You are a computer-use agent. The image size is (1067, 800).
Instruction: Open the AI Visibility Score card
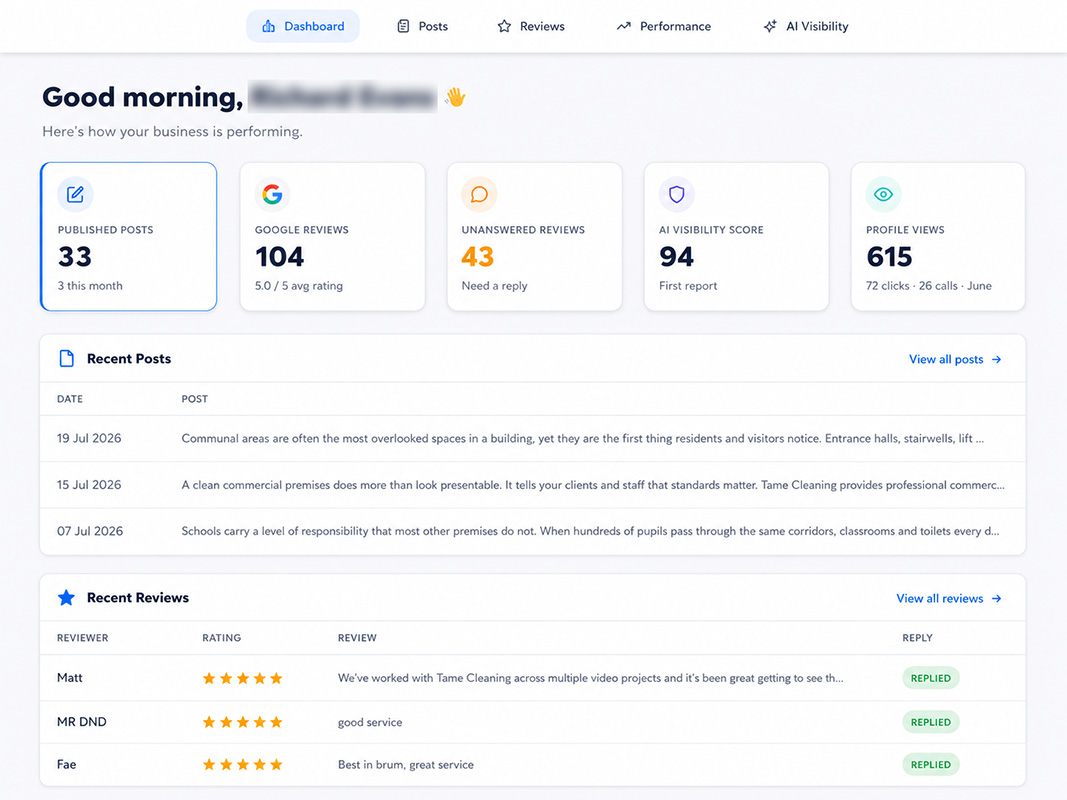click(x=736, y=236)
